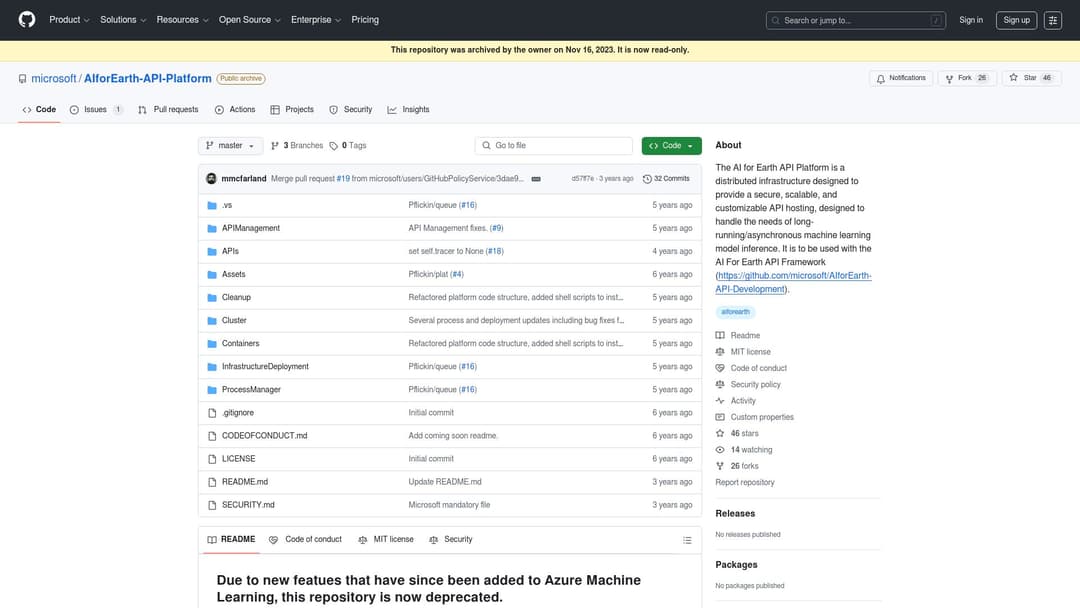1080x608 pixels.
Task: Click the Cluster folder icon
Action: pos(212,321)
